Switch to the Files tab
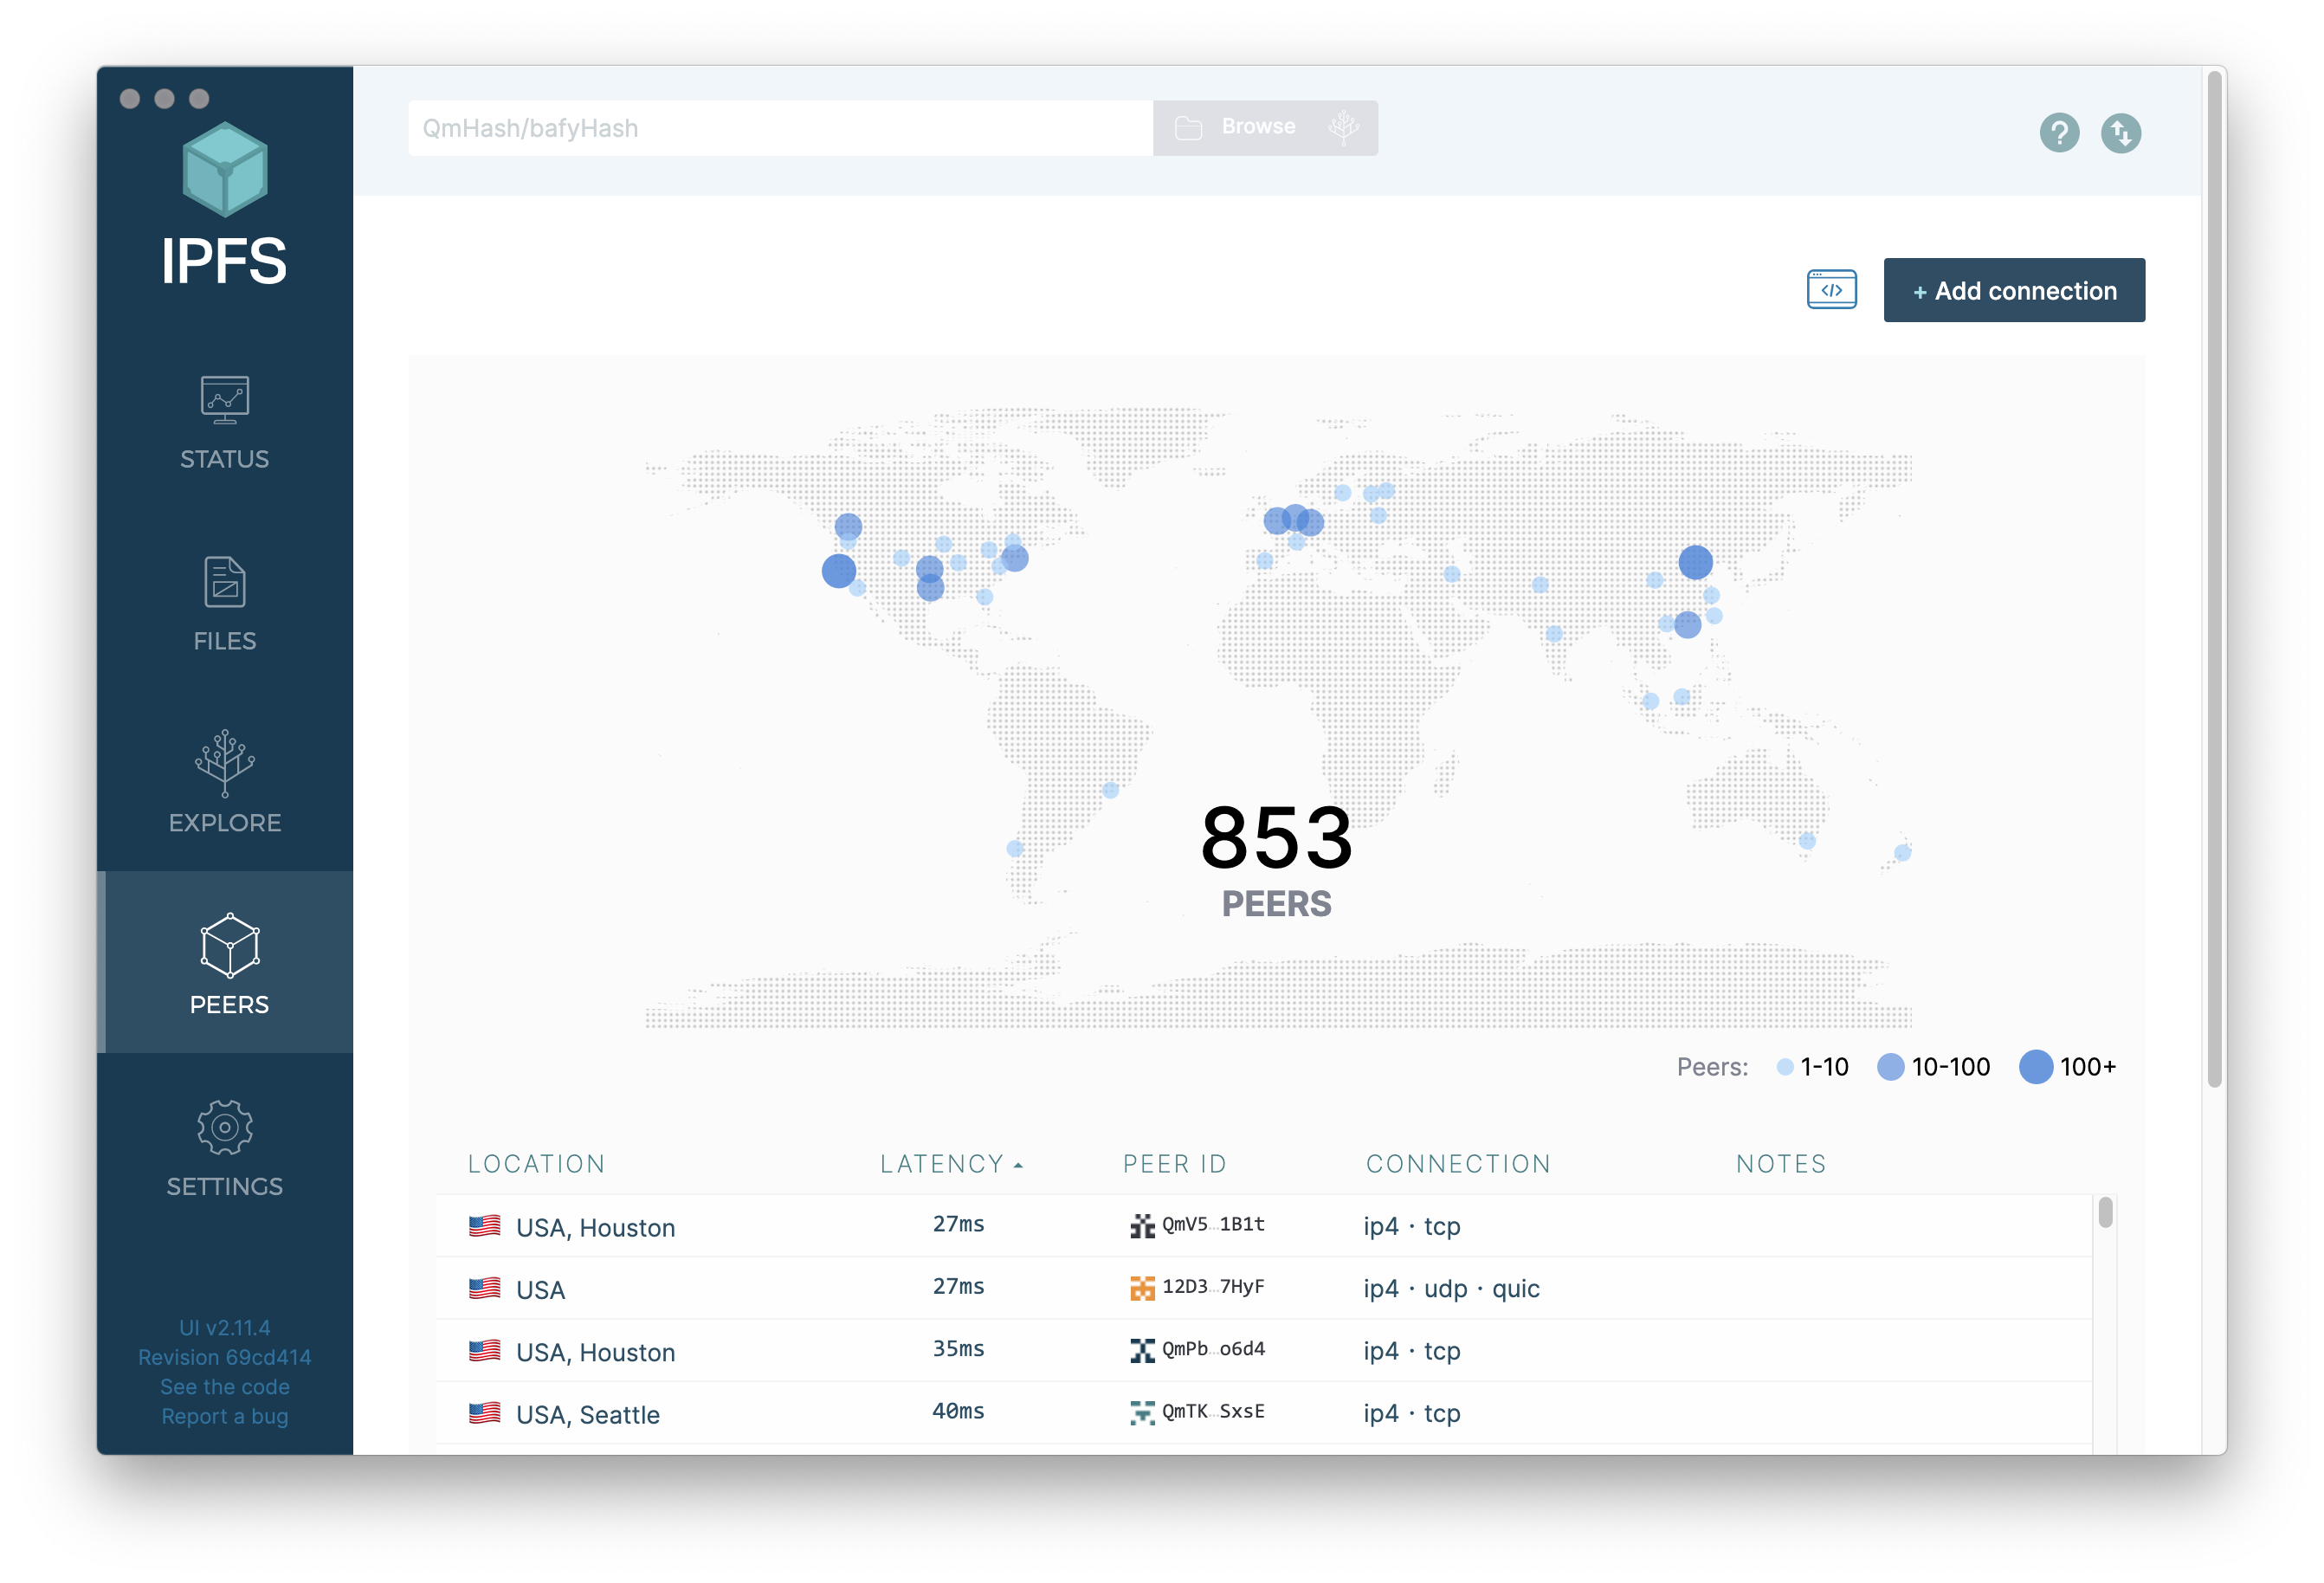 224,582
